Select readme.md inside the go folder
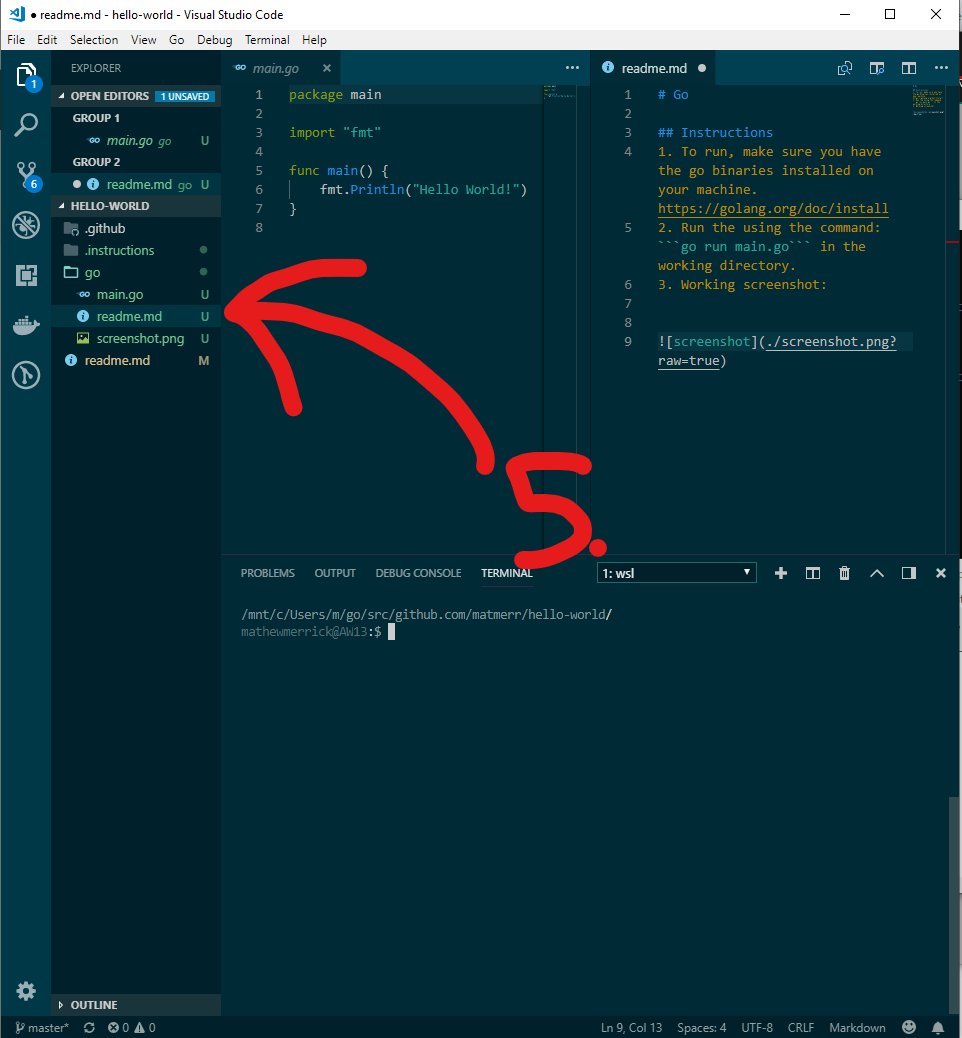 click(x=136, y=316)
